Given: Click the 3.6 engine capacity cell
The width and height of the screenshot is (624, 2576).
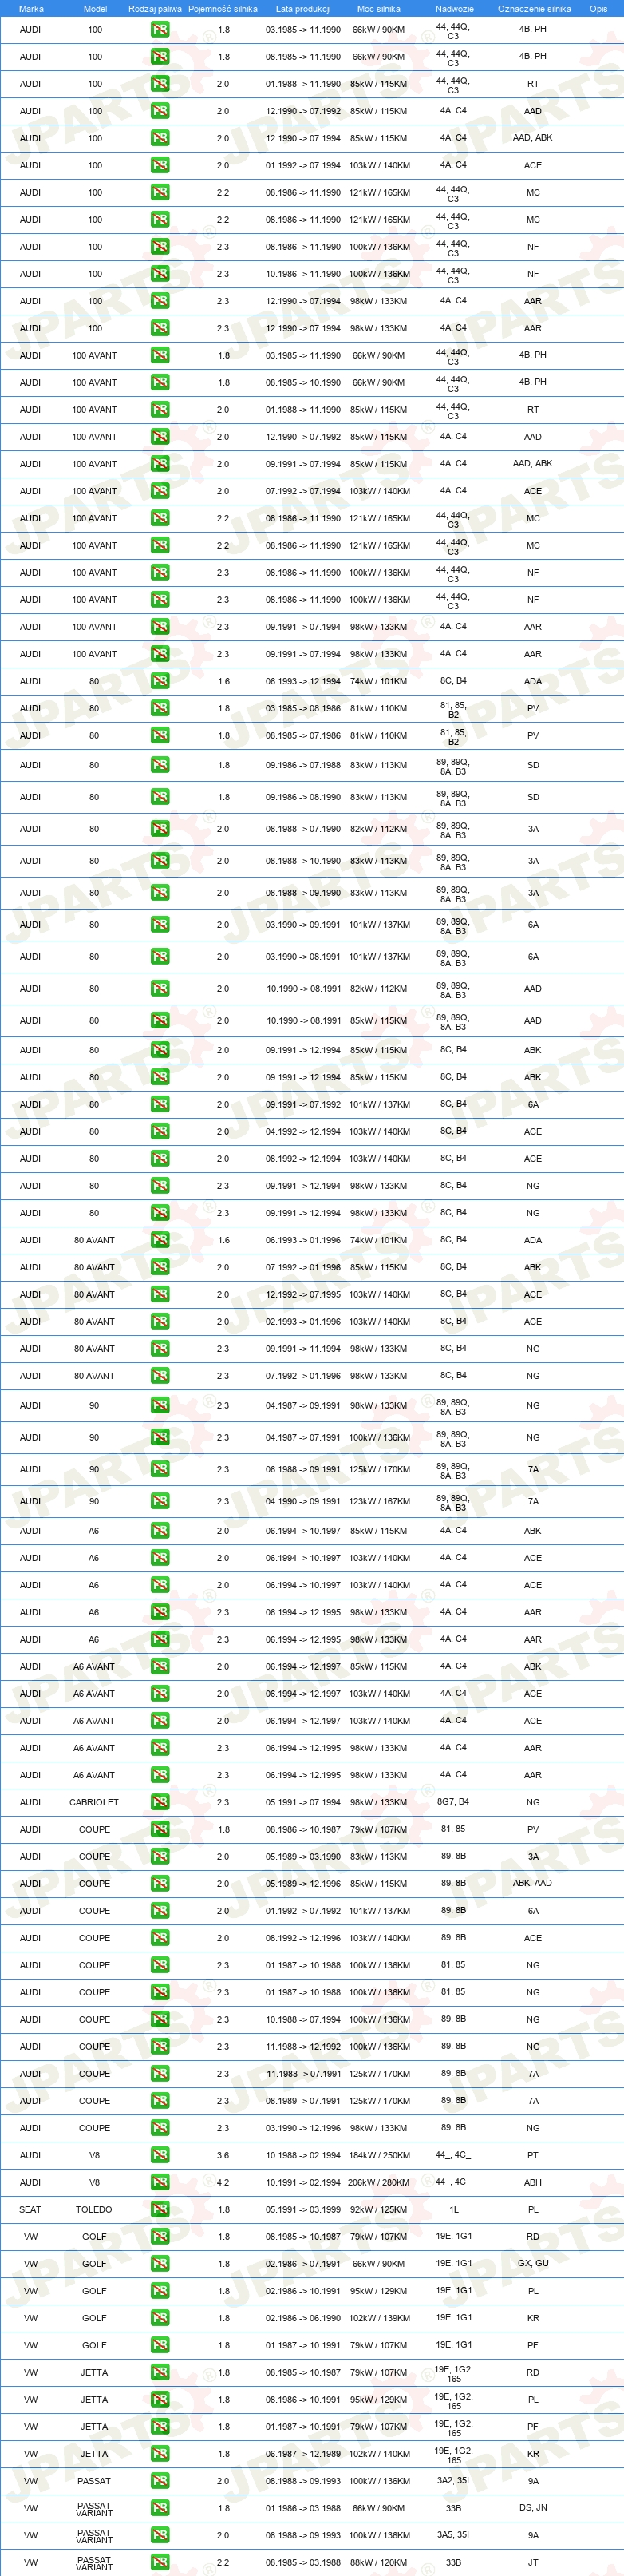Looking at the screenshot, I should (x=223, y=2155).
